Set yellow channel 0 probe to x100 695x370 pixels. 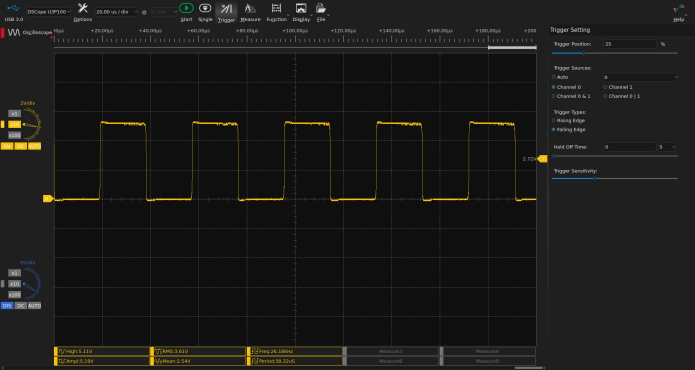[x=14, y=135]
